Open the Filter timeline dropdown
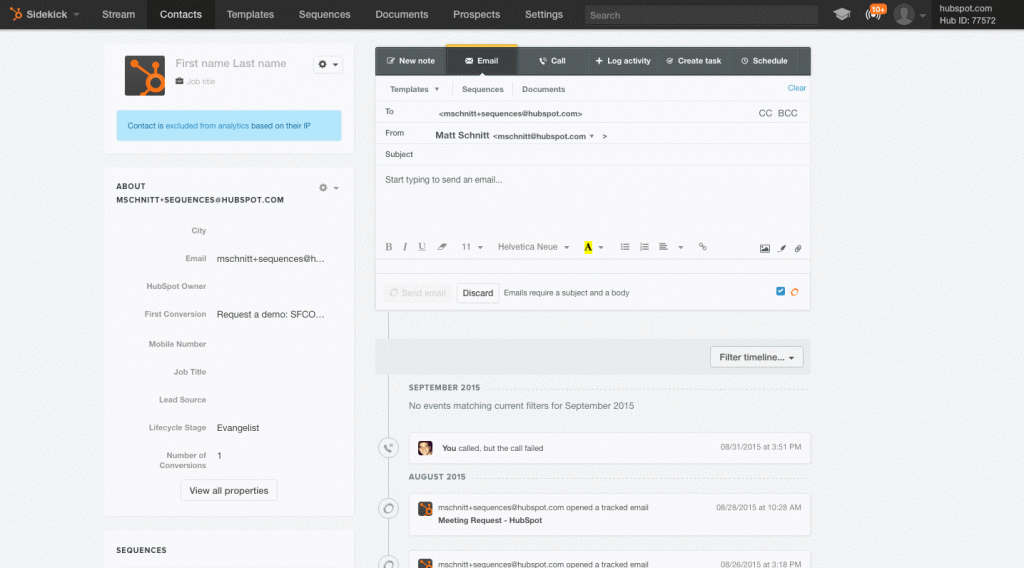 [756, 357]
